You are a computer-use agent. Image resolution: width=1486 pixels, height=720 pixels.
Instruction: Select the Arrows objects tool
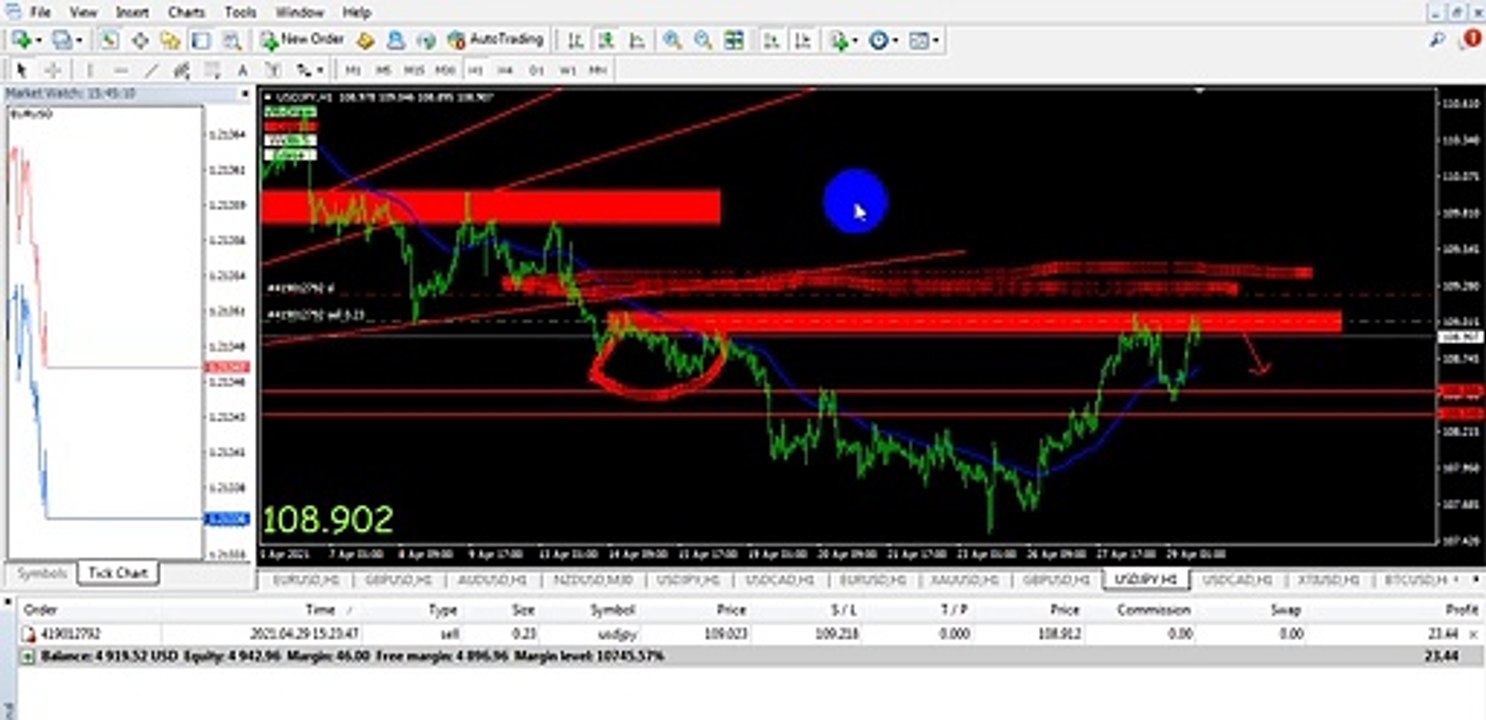click(303, 70)
